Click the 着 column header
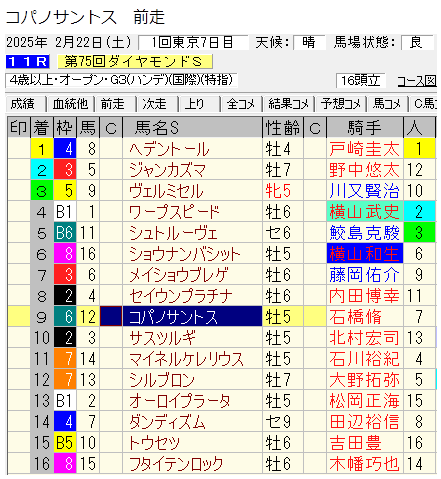The width and height of the screenshot is (441, 479). tap(42, 127)
